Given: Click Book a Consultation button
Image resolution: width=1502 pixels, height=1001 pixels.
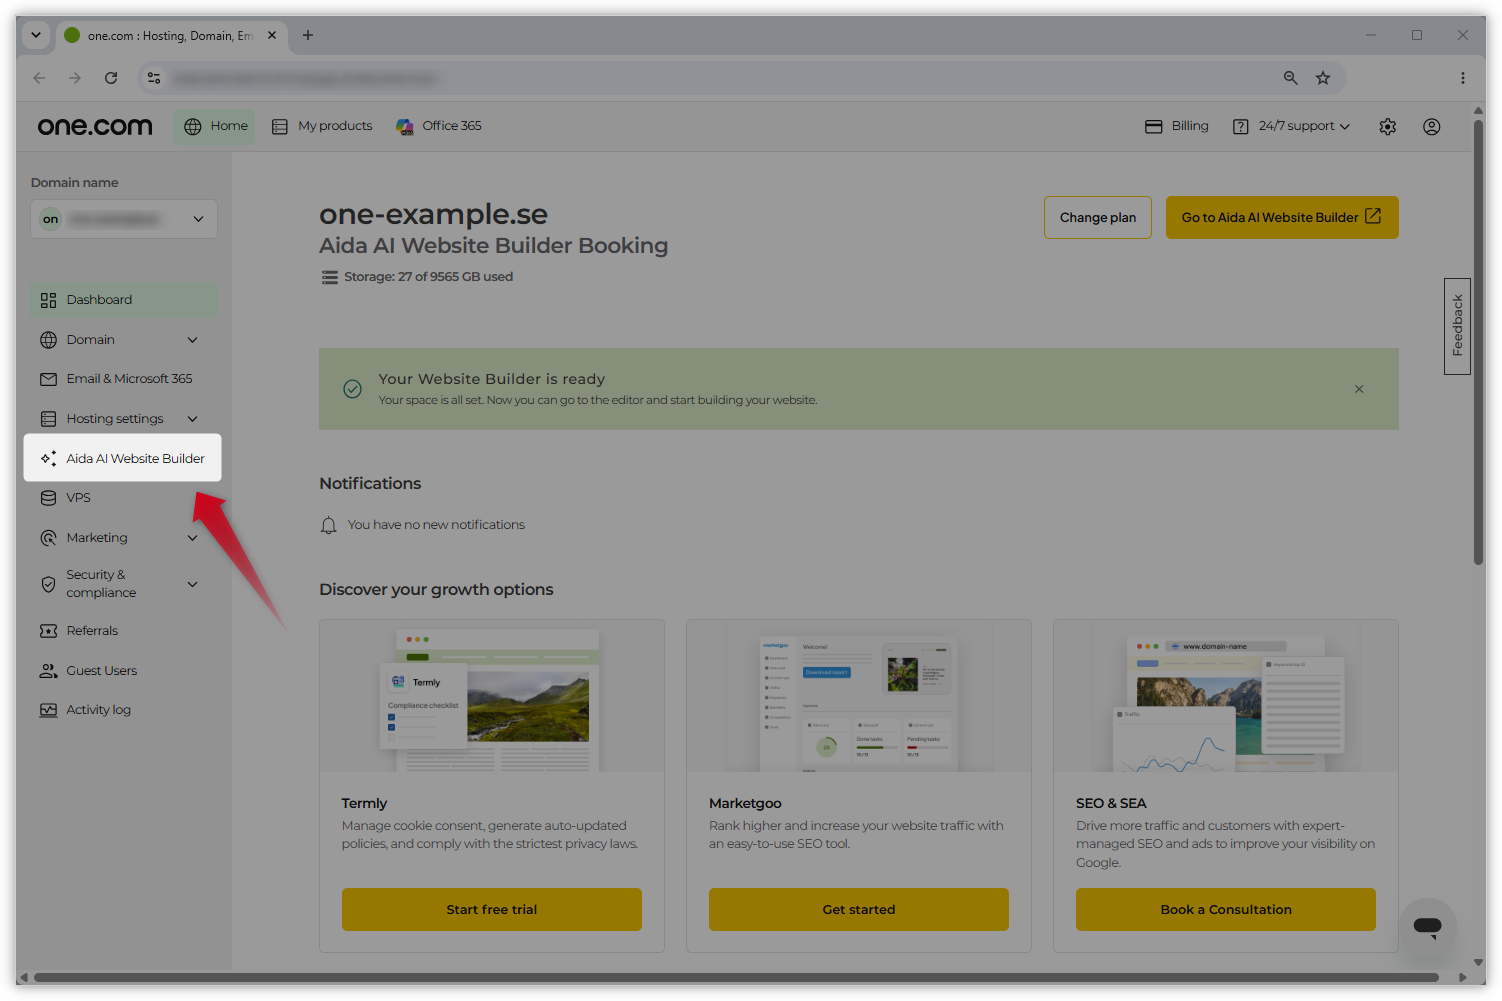Looking at the screenshot, I should pyautogui.click(x=1226, y=910).
